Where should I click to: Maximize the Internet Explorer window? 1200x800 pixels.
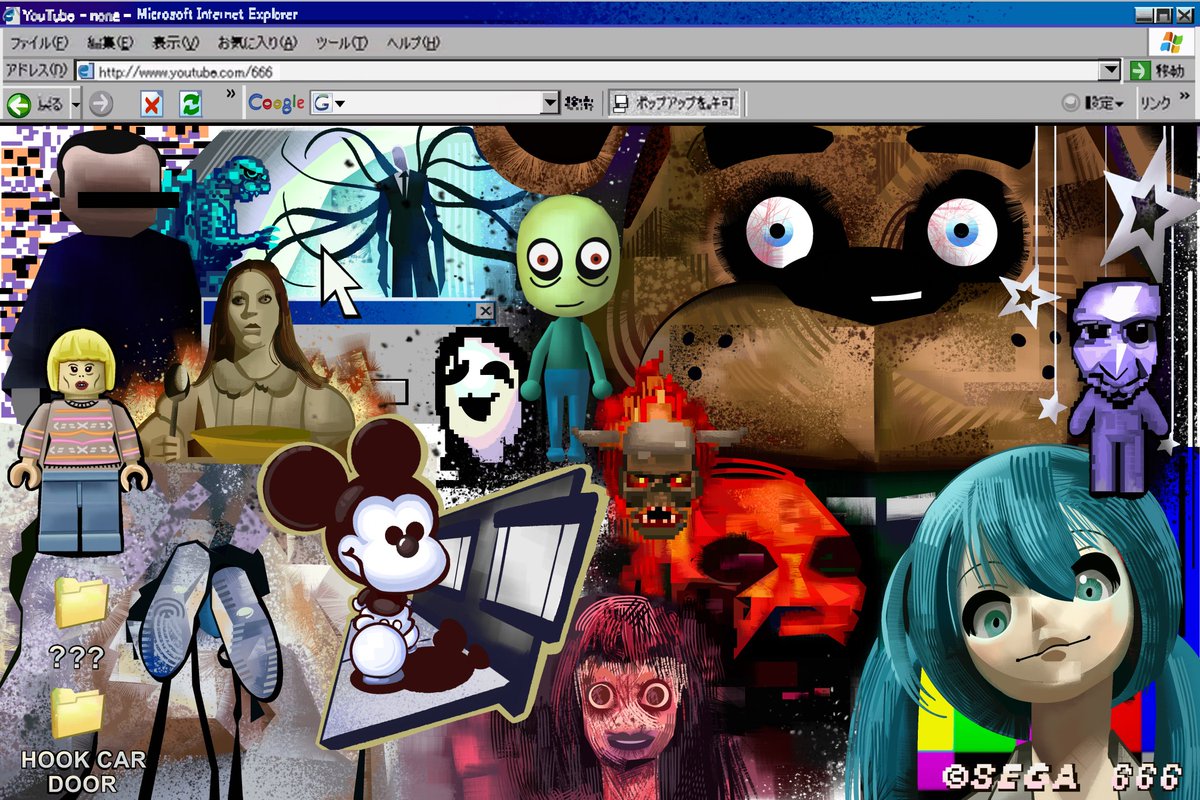(x=1163, y=15)
